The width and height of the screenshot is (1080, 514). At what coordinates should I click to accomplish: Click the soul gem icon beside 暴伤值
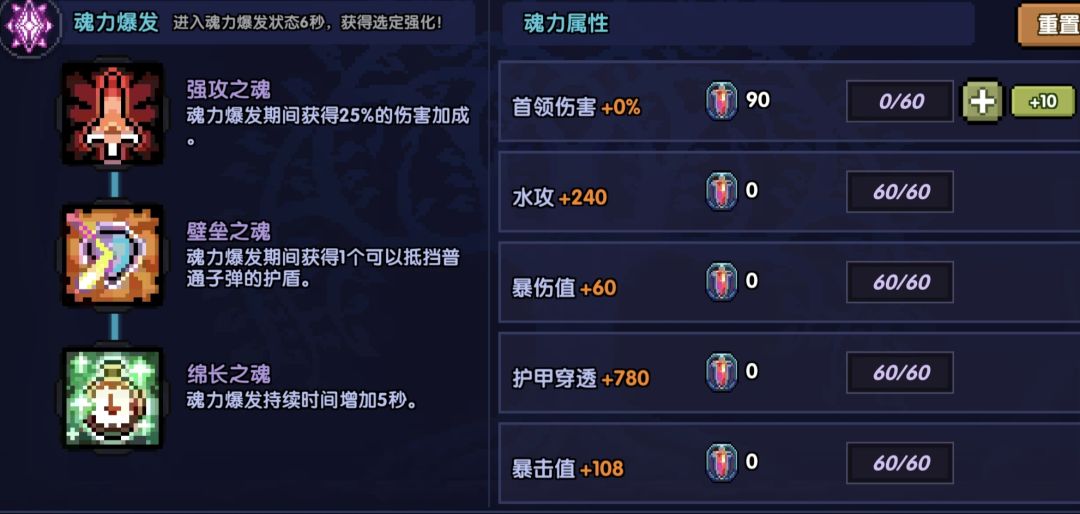(721, 282)
